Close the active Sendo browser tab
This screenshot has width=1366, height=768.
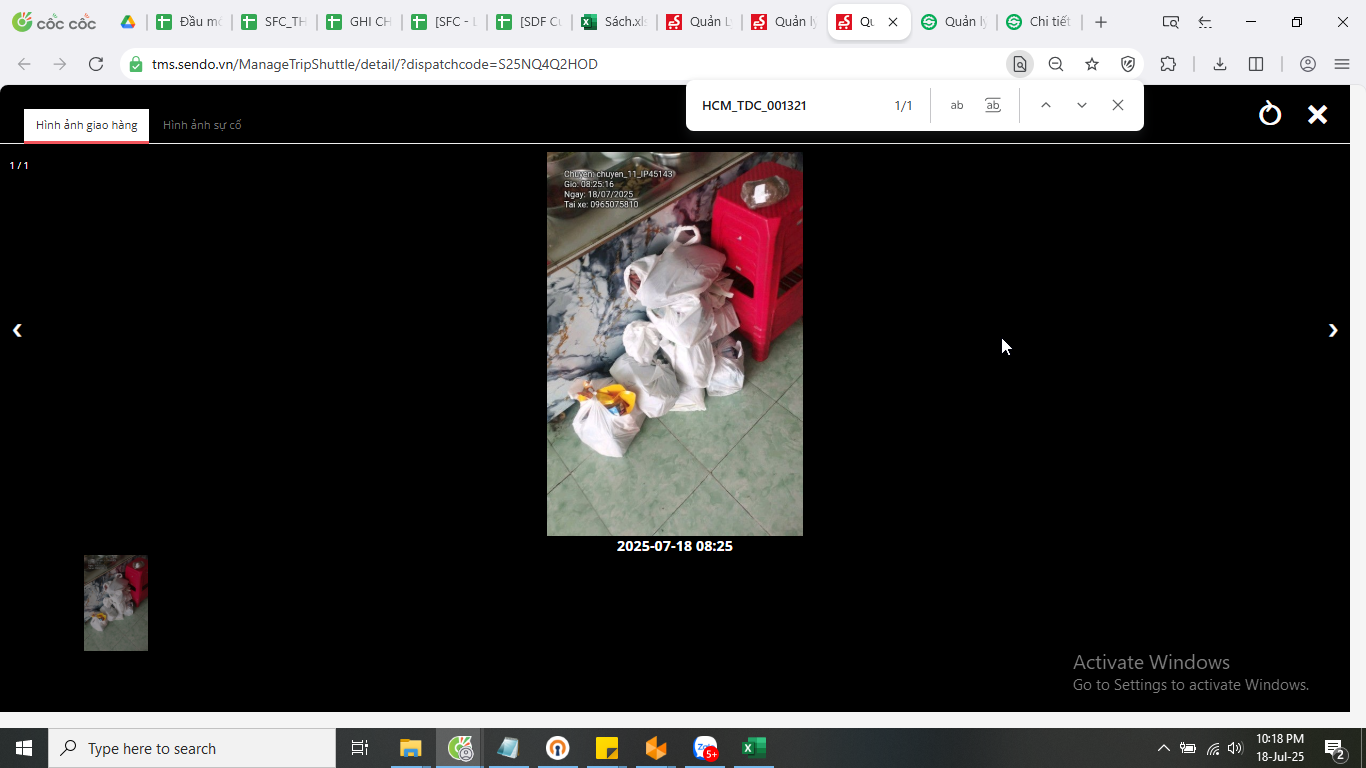point(893,22)
